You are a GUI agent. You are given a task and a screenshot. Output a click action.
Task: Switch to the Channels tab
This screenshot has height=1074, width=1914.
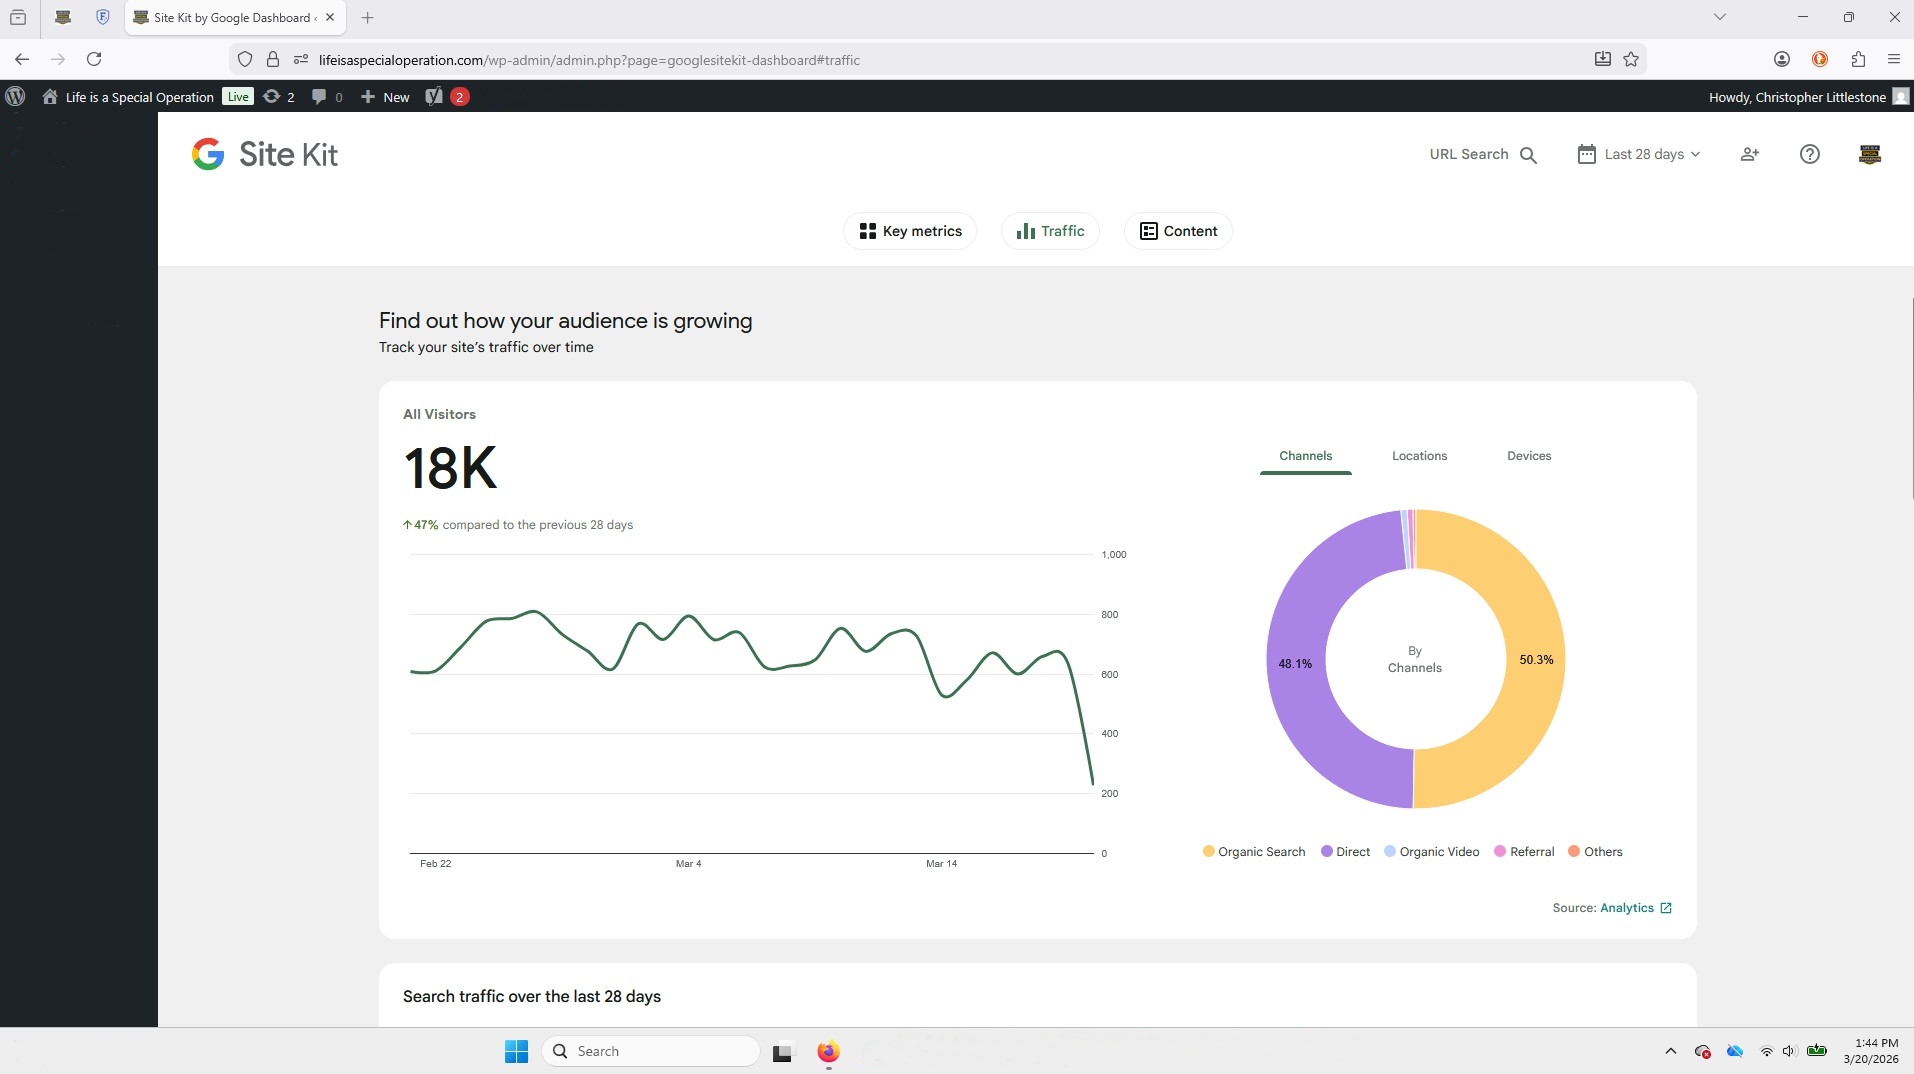coord(1306,456)
